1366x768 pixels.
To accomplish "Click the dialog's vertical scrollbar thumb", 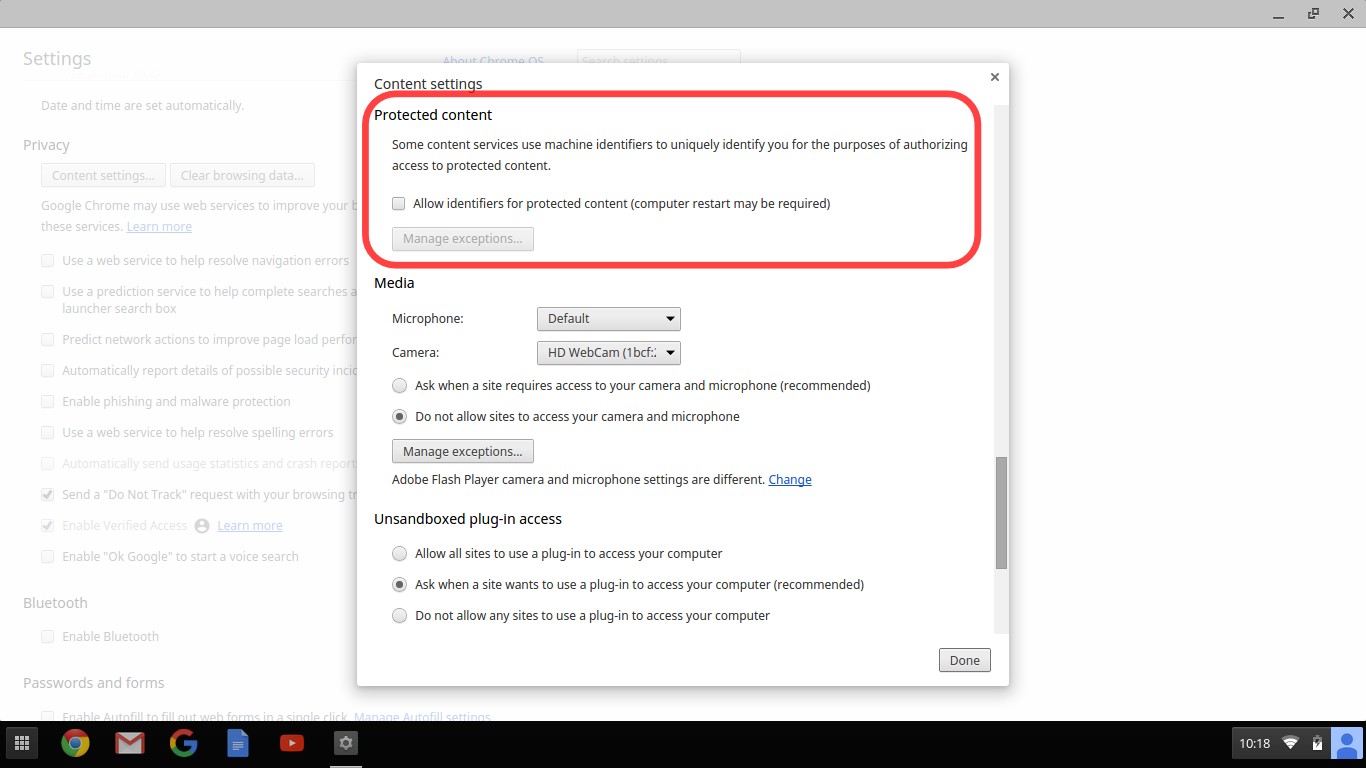I will tap(1001, 513).
